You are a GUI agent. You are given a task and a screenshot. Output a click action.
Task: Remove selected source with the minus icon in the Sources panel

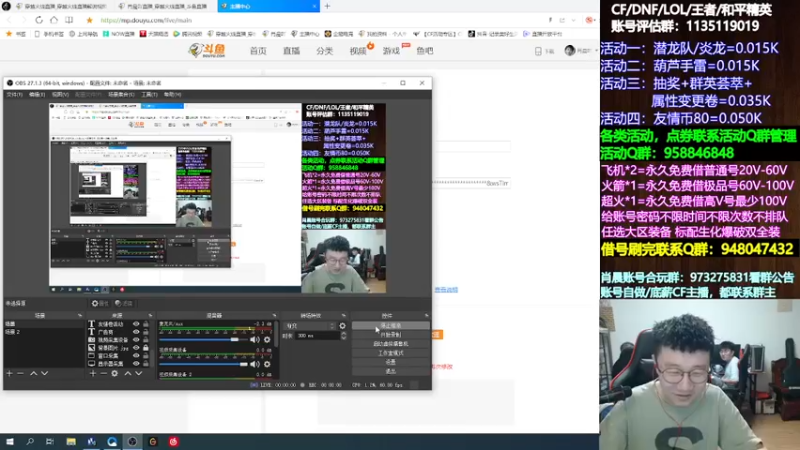click(104, 373)
